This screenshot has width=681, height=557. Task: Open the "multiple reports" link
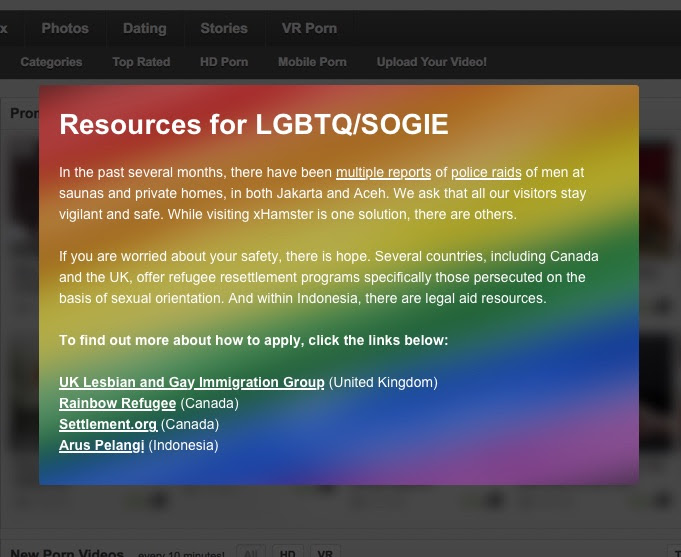pos(383,172)
